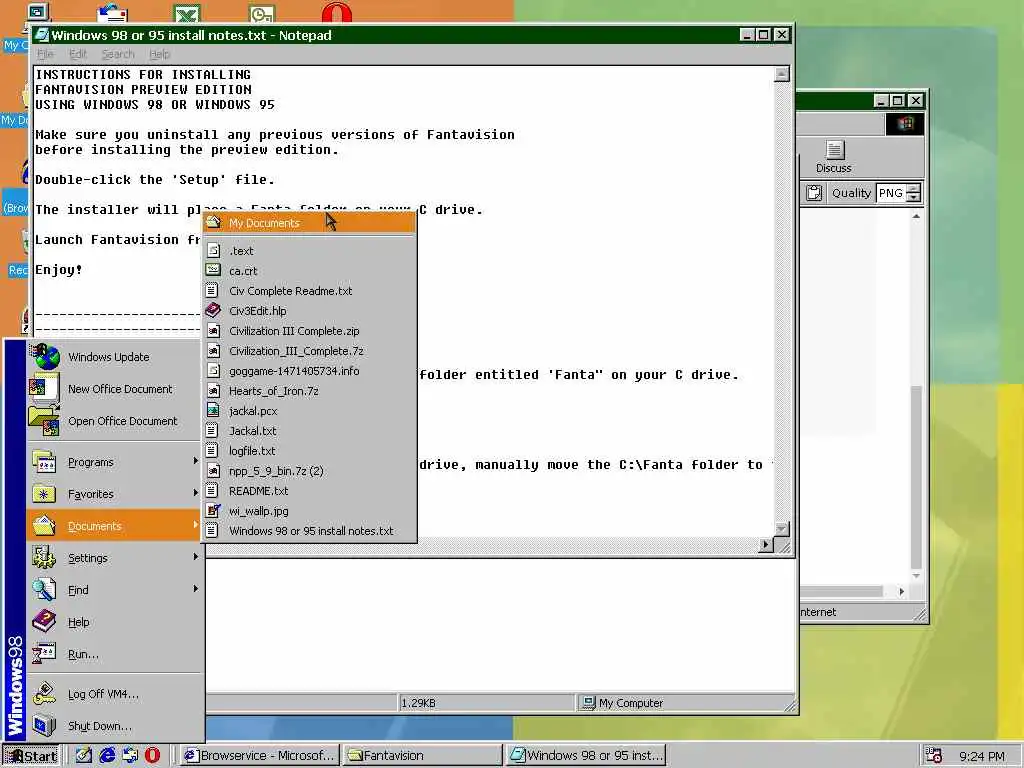The width and height of the screenshot is (1024, 768).
Task: Click Notepad vertical scrollbar down arrow
Action: click(782, 528)
